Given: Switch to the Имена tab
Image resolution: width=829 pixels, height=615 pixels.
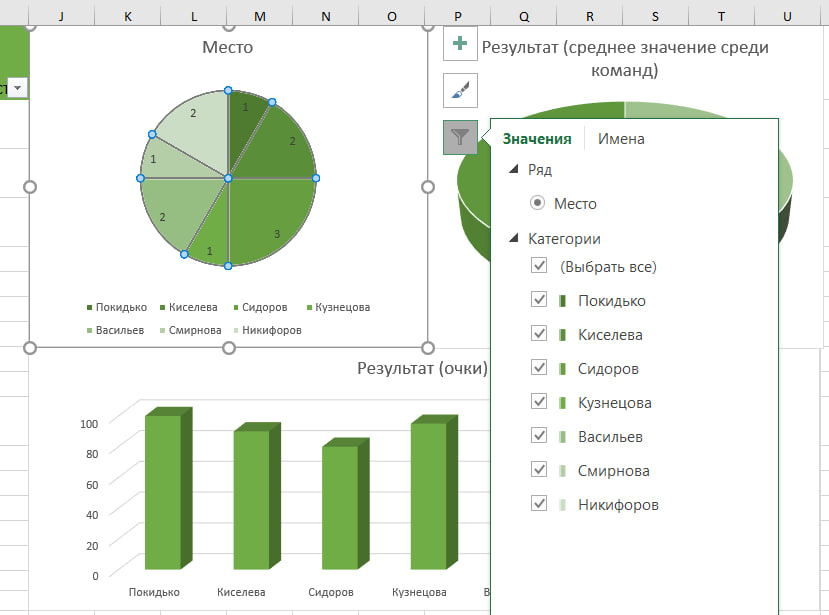Looking at the screenshot, I should [x=621, y=139].
